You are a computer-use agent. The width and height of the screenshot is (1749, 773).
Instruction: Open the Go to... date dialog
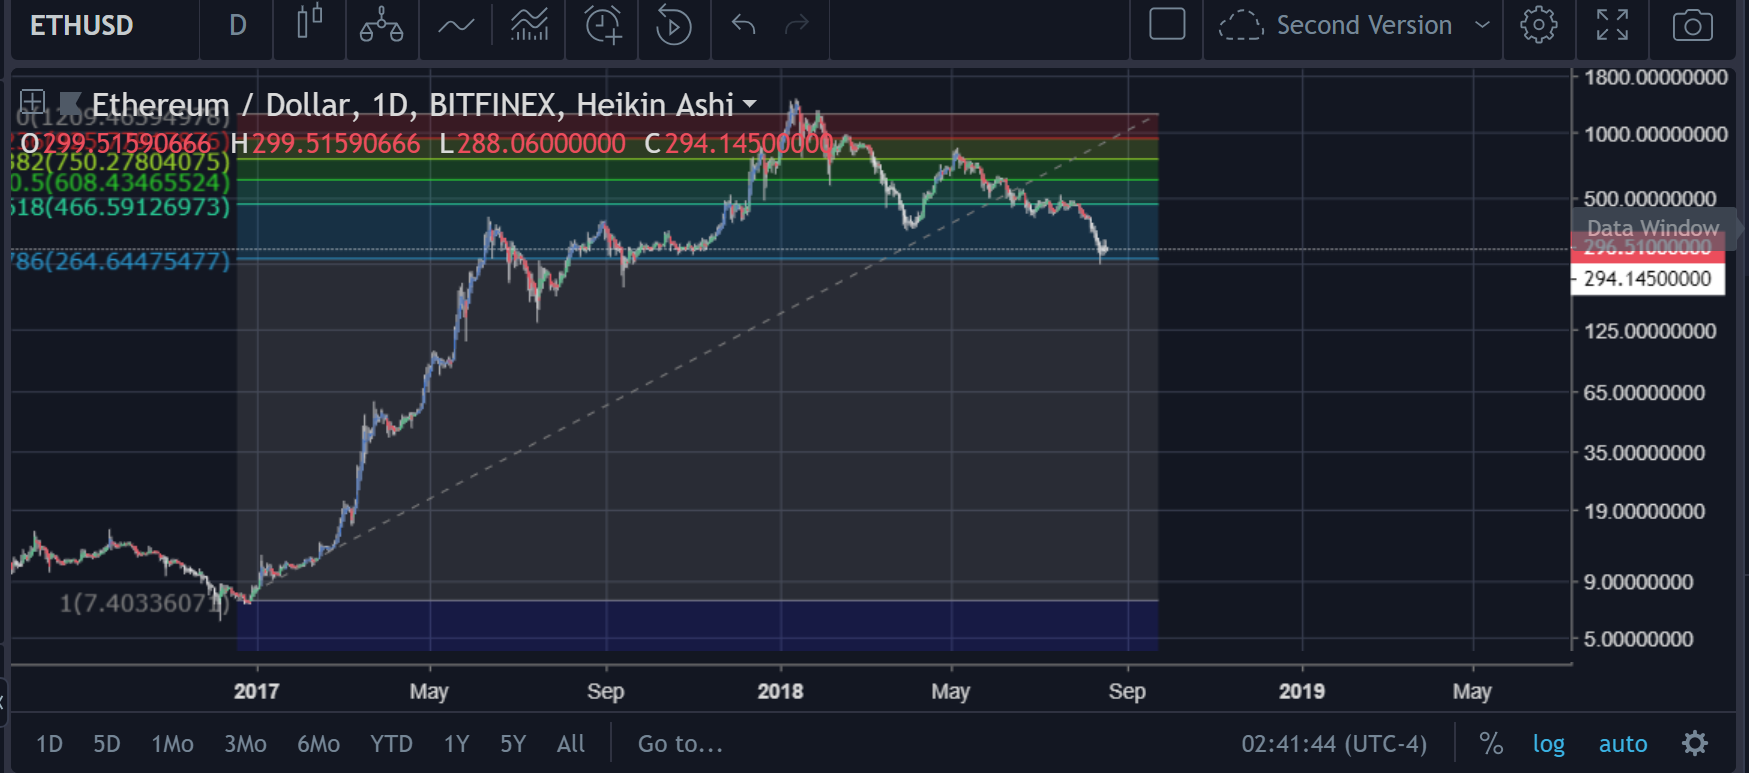[x=680, y=744]
